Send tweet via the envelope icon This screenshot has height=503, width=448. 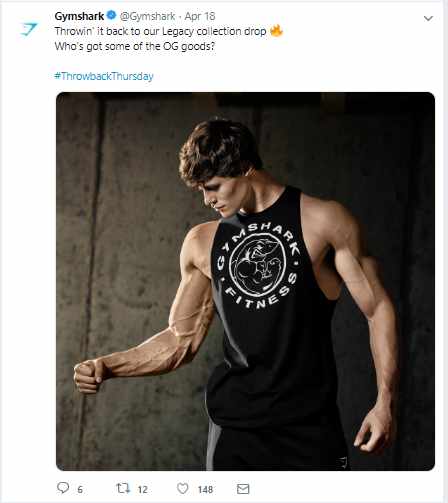(243, 489)
